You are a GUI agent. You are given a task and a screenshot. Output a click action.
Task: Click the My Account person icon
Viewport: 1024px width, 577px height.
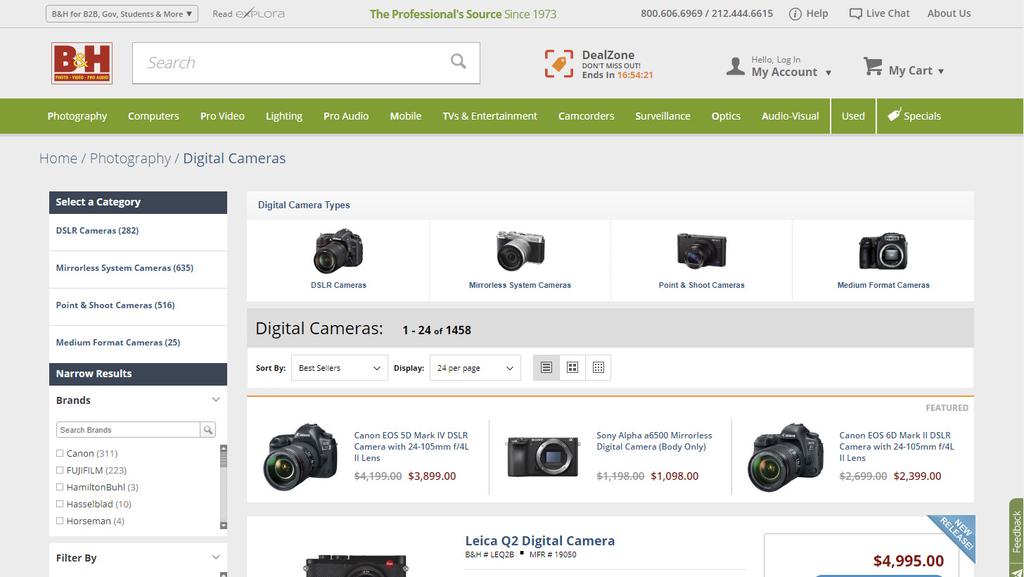[x=735, y=66]
